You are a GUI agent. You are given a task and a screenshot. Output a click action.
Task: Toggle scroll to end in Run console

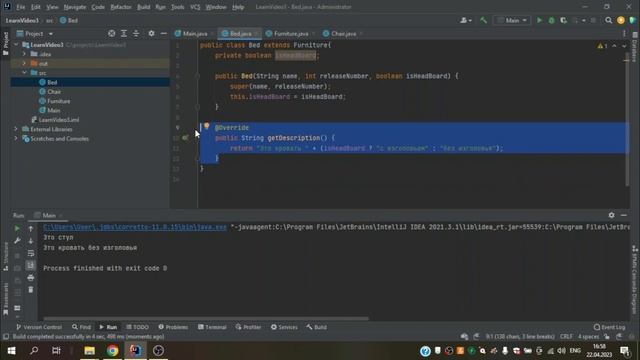(31, 265)
